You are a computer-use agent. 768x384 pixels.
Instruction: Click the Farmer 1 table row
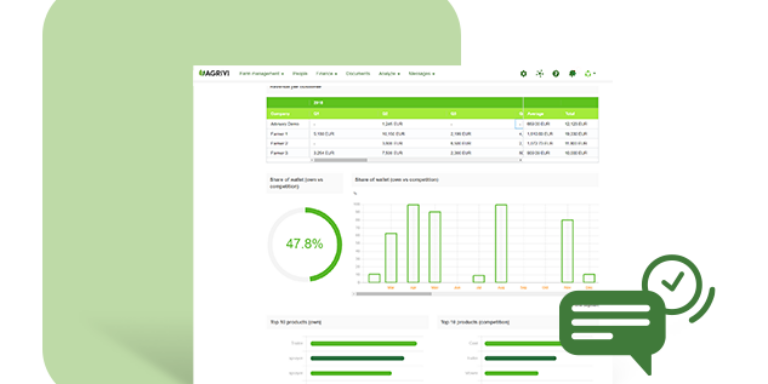pyautogui.click(x=432, y=134)
